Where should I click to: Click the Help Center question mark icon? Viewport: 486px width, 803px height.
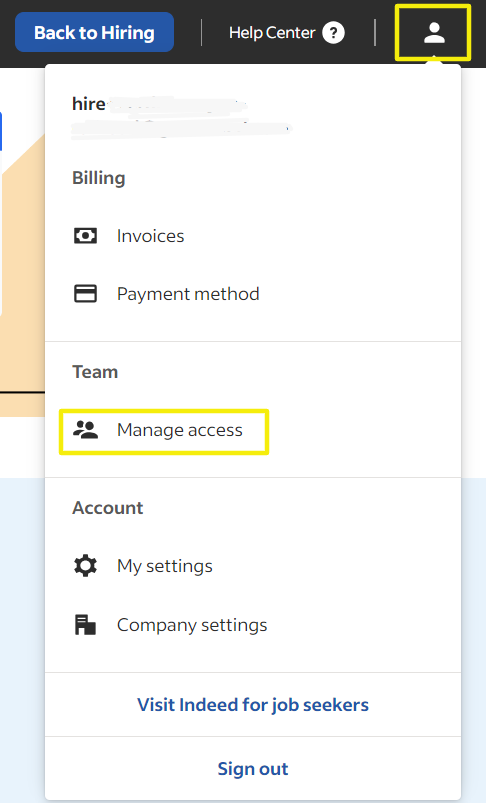point(333,33)
